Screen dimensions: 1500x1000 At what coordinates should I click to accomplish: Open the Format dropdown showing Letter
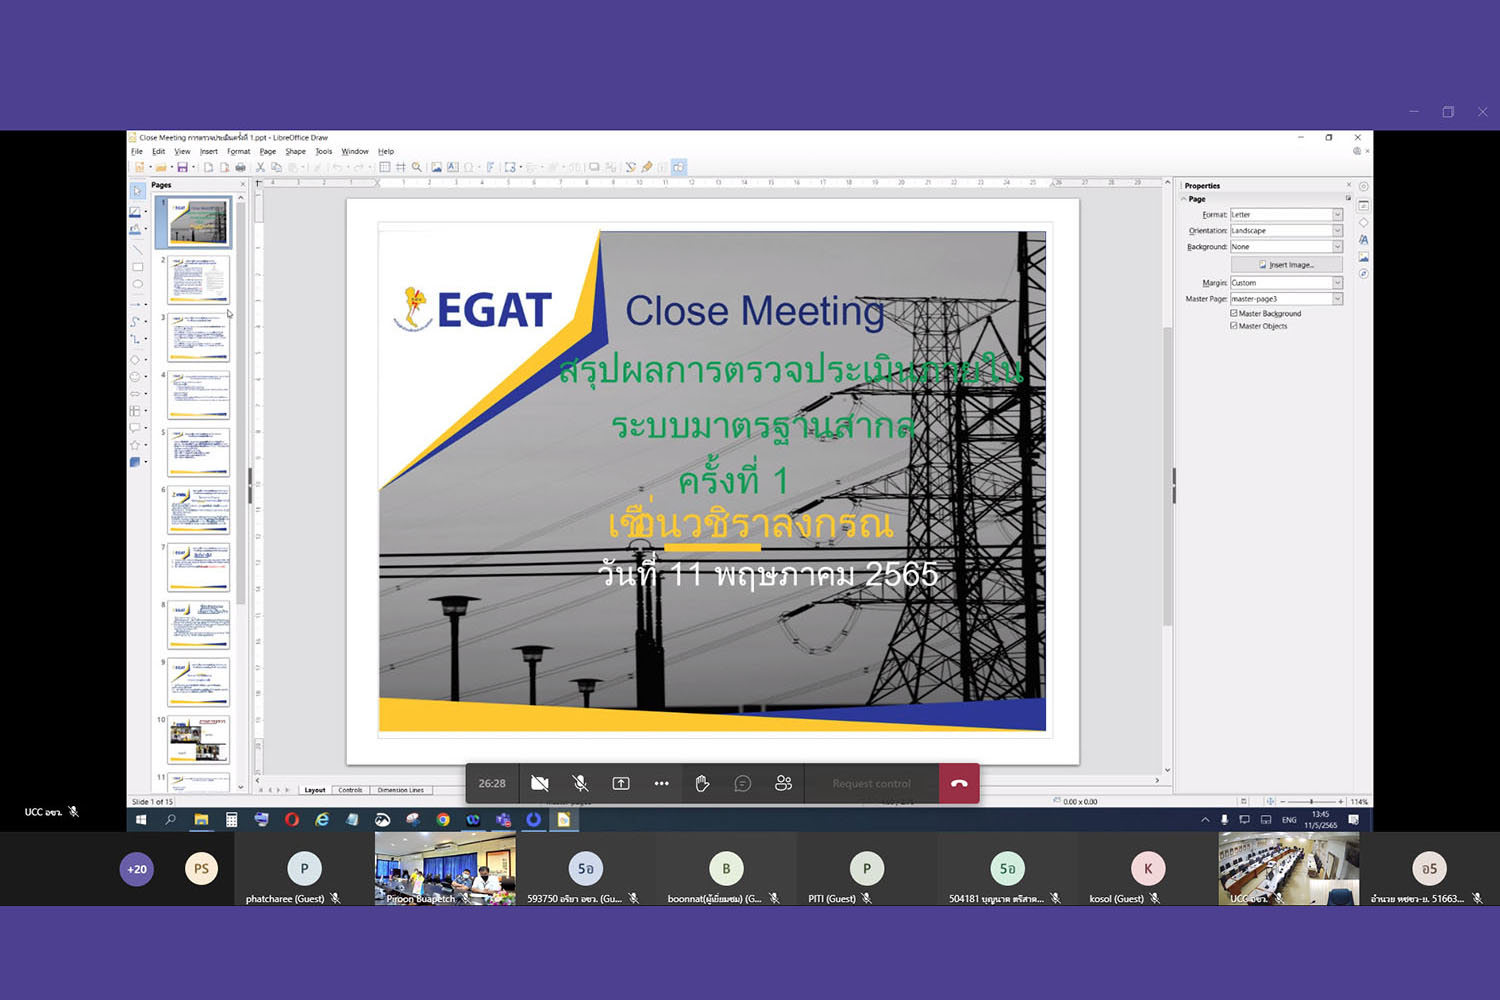coord(1337,215)
